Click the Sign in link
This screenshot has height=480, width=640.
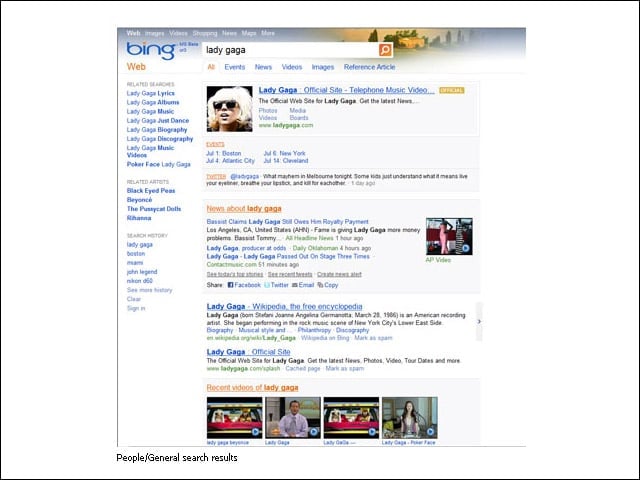[x=136, y=308]
